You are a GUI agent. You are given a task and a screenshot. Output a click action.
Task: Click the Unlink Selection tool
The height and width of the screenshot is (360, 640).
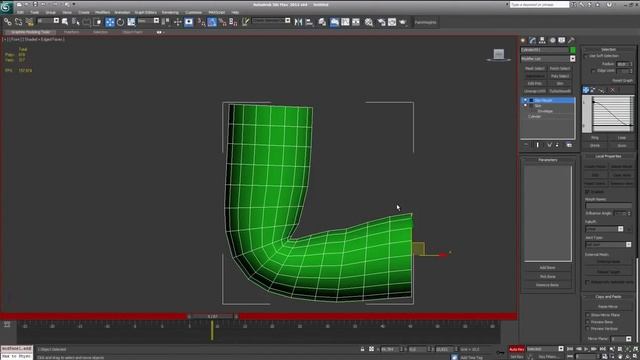18,22
